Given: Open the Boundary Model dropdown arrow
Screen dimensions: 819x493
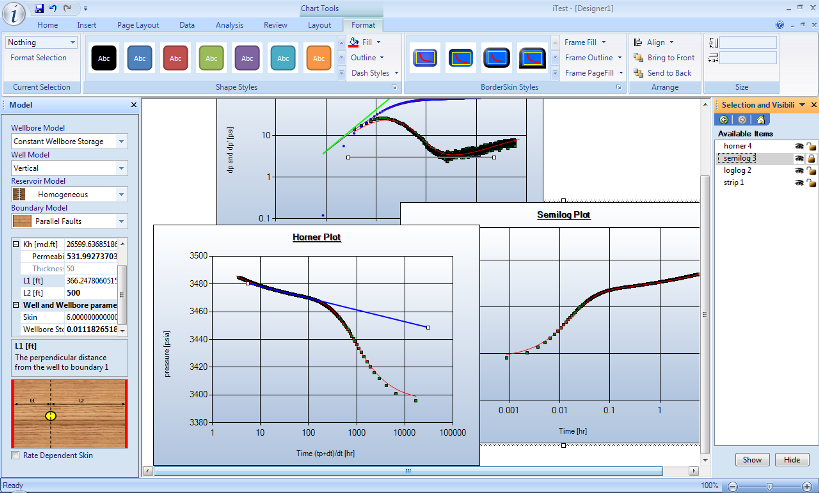Looking at the screenshot, I should [121, 221].
